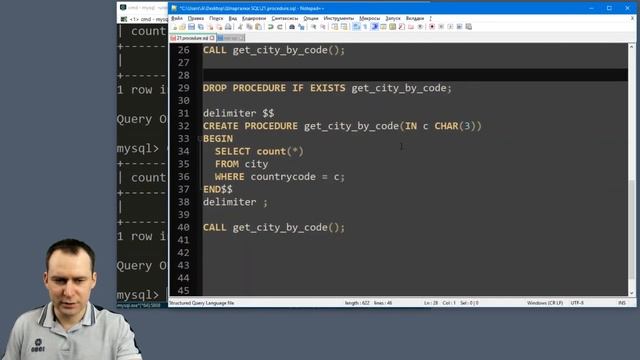
Task: Click the empty highlighted line 28
Action: (x=415, y=75)
